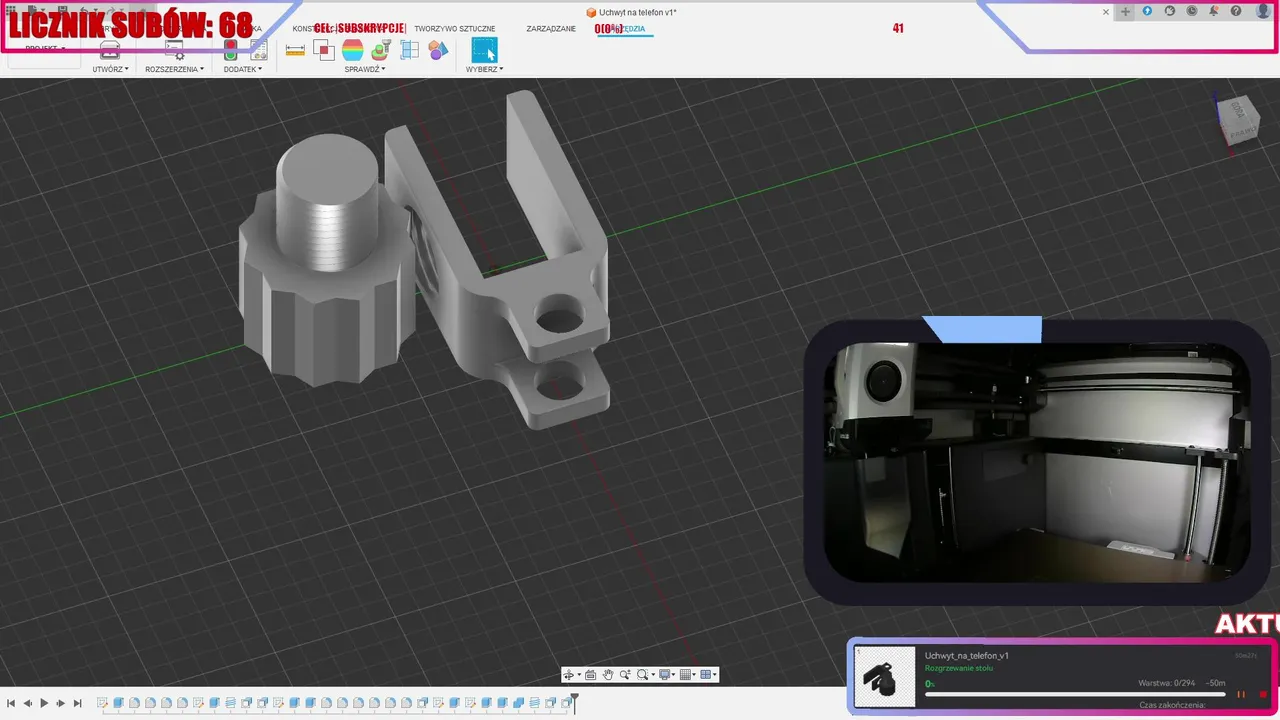1280x720 pixels.
Task: Click the print progress bar
Action: [x=1075, y=694]
